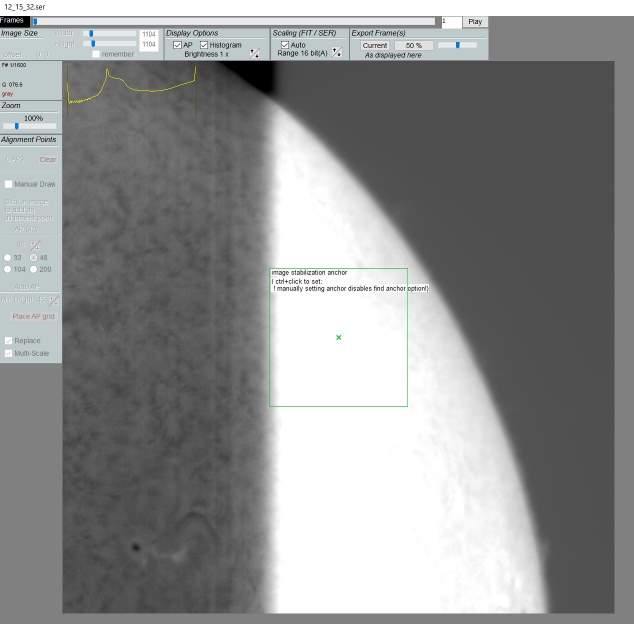Click the Zoom 100% slider

(x=30, y=126)
